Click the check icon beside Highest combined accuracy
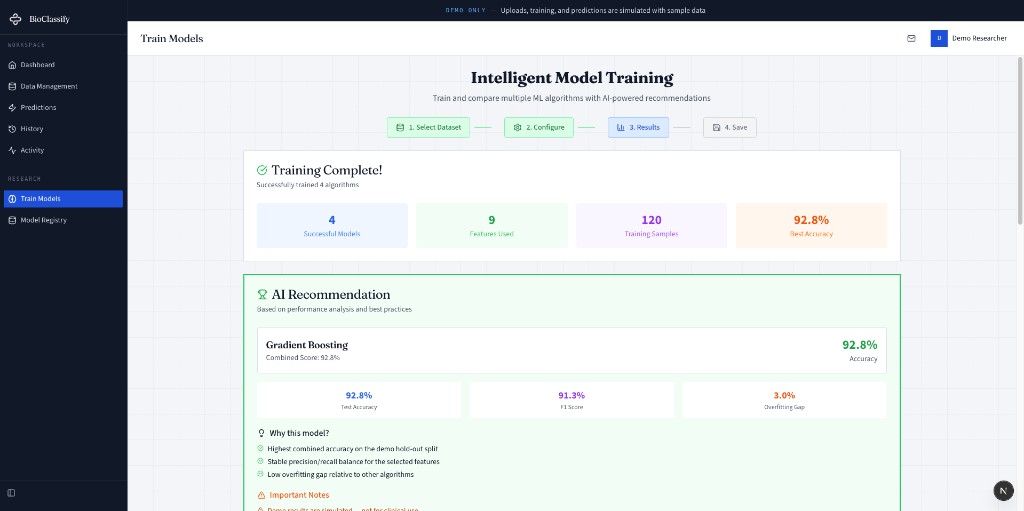 click(261, 448)
